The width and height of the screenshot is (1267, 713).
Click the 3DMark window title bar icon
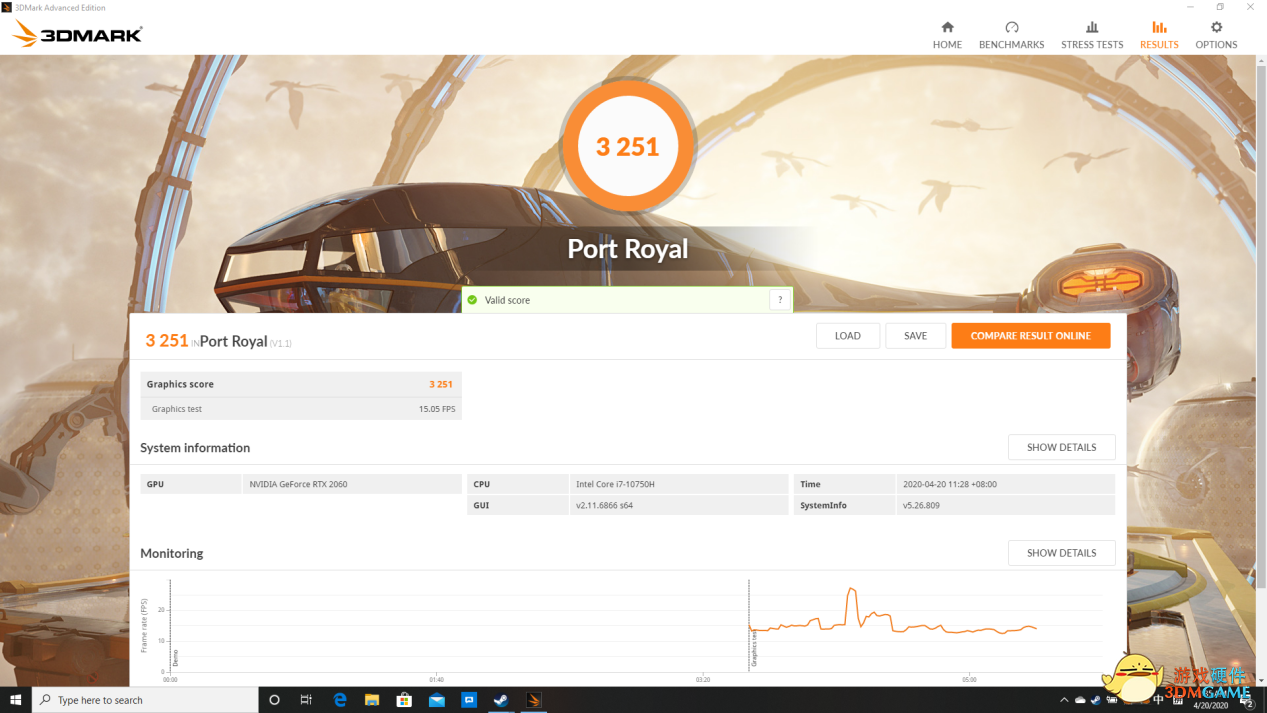(x=7, y=7)
